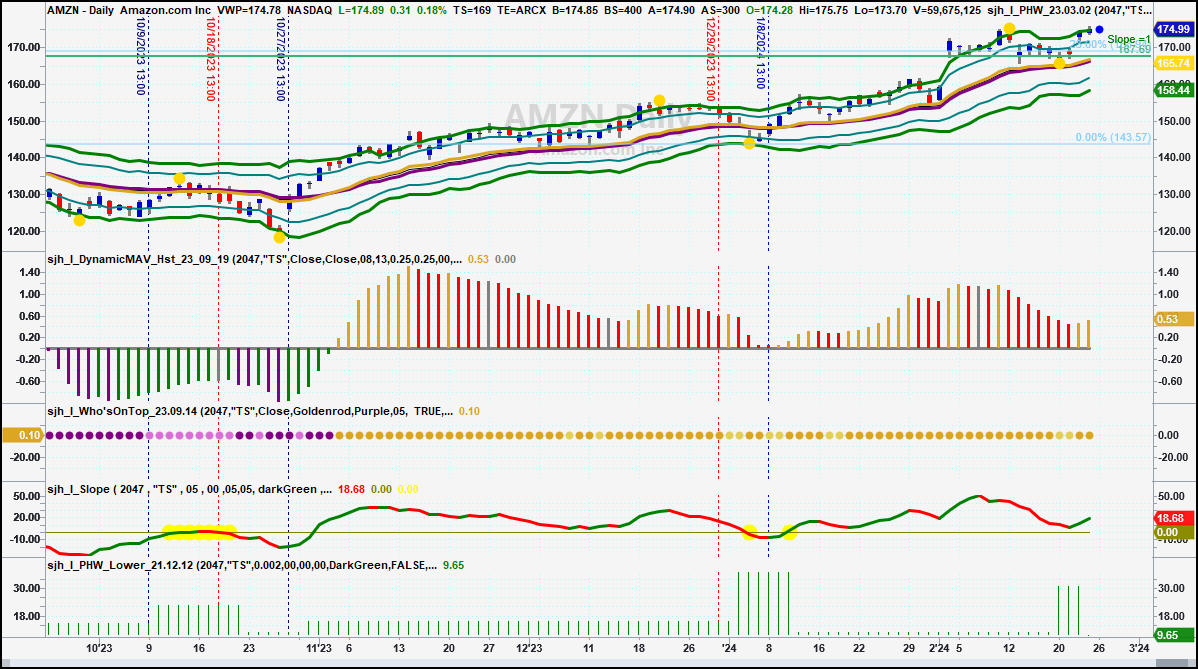This screenshot has width=1198, height=669.
Task: Select the 10/9/2023 13:00 vertical time marker
Action: 141,57
